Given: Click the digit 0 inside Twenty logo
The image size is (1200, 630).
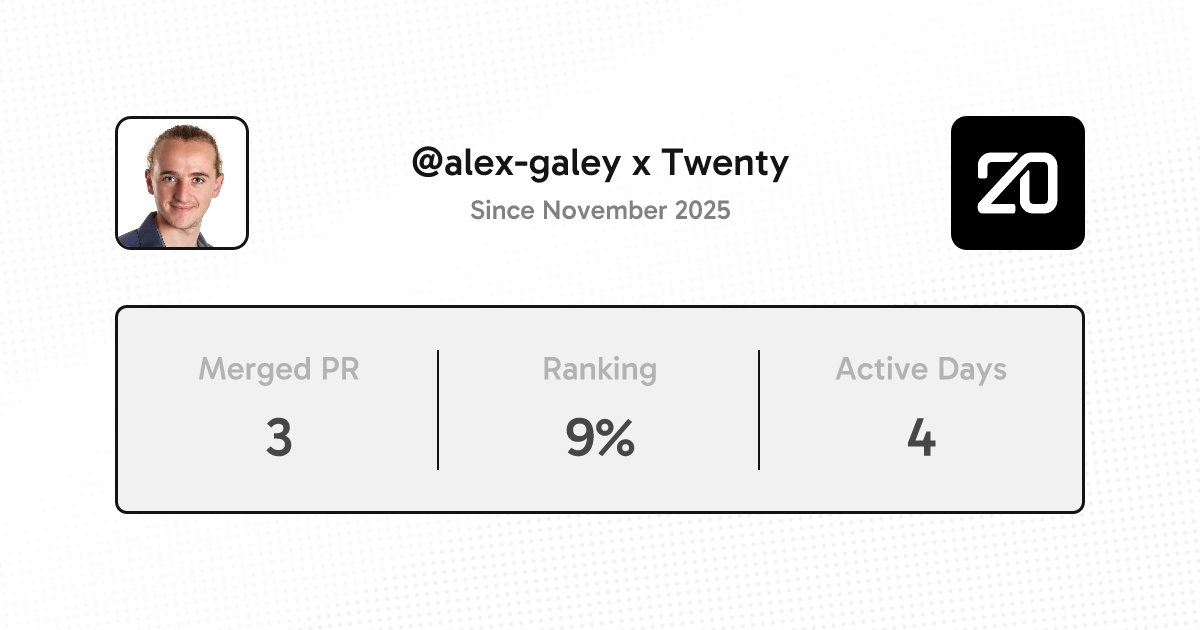Looking at the screenshot, I should pyautogui.click(x=1038, y=184).
